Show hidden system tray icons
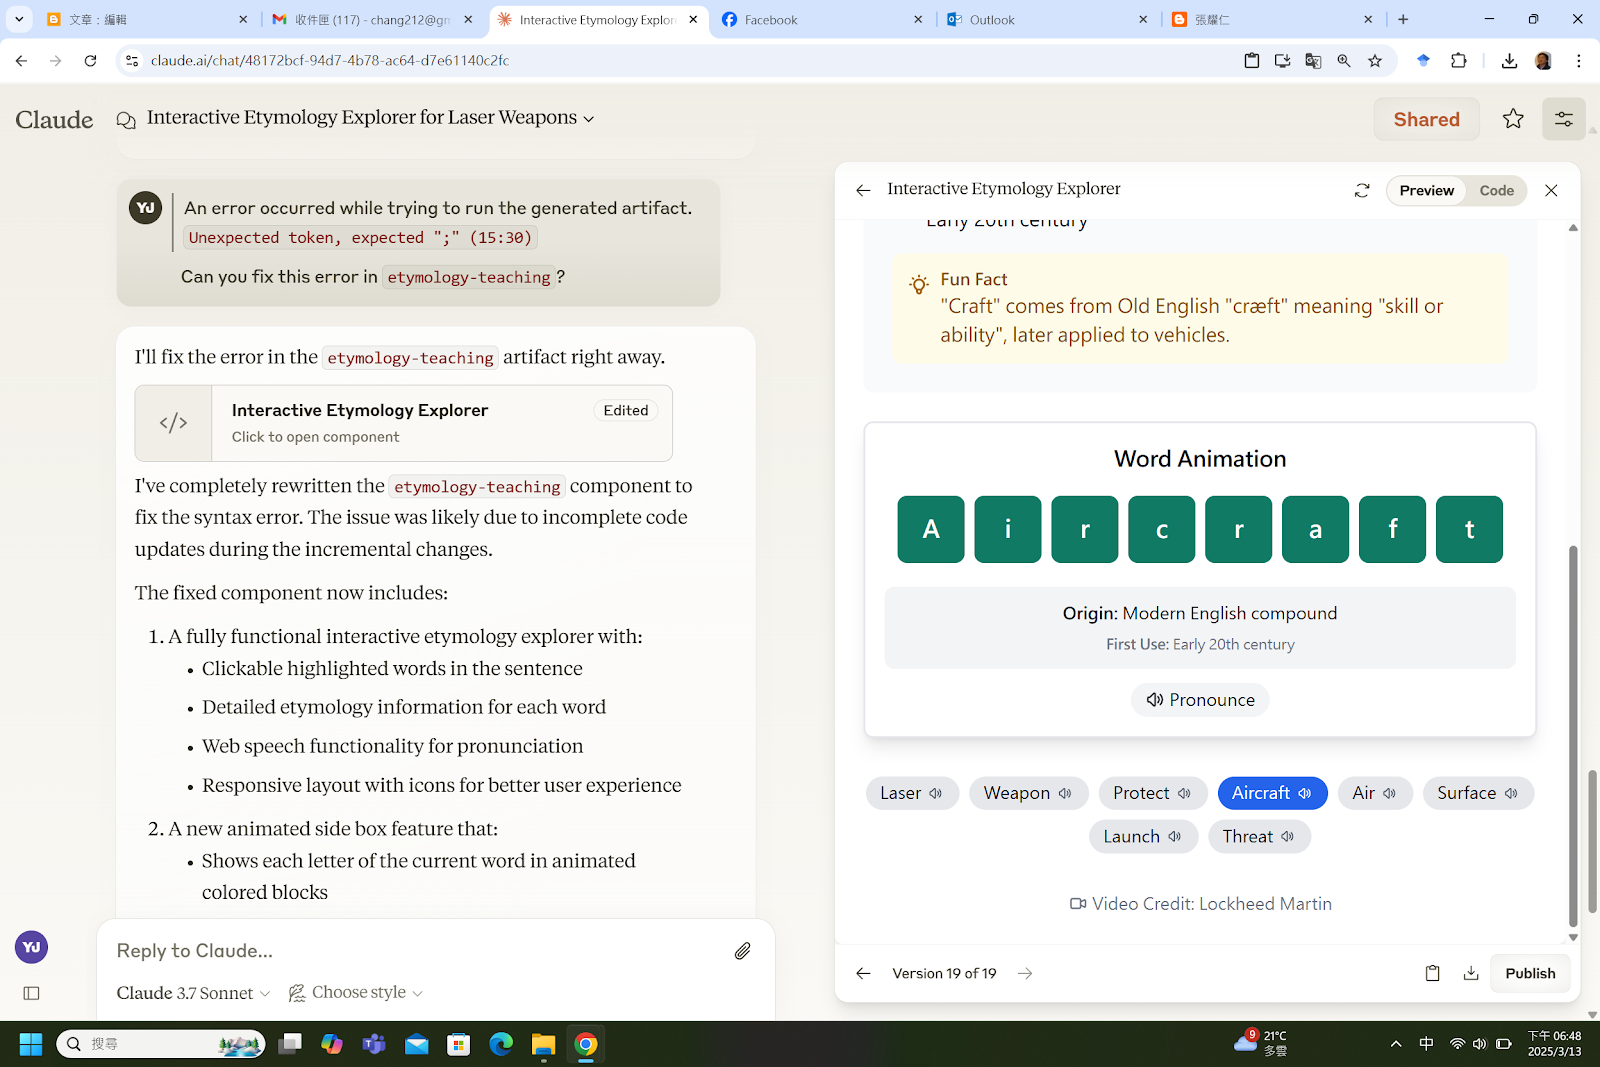The image size is (1600, 1067). pyautogui.click(x=1396, y=1044)
